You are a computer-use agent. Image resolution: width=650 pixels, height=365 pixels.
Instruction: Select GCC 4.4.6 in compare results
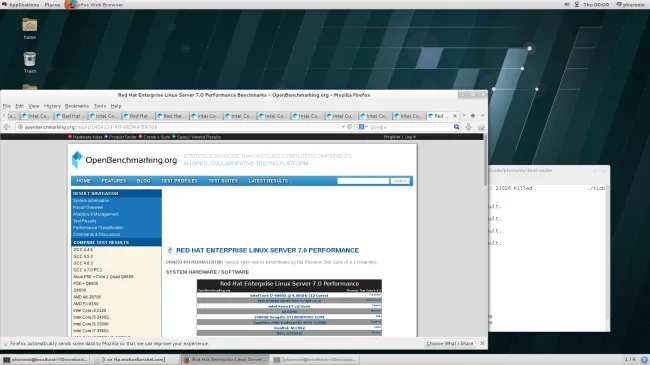[83, 250]
